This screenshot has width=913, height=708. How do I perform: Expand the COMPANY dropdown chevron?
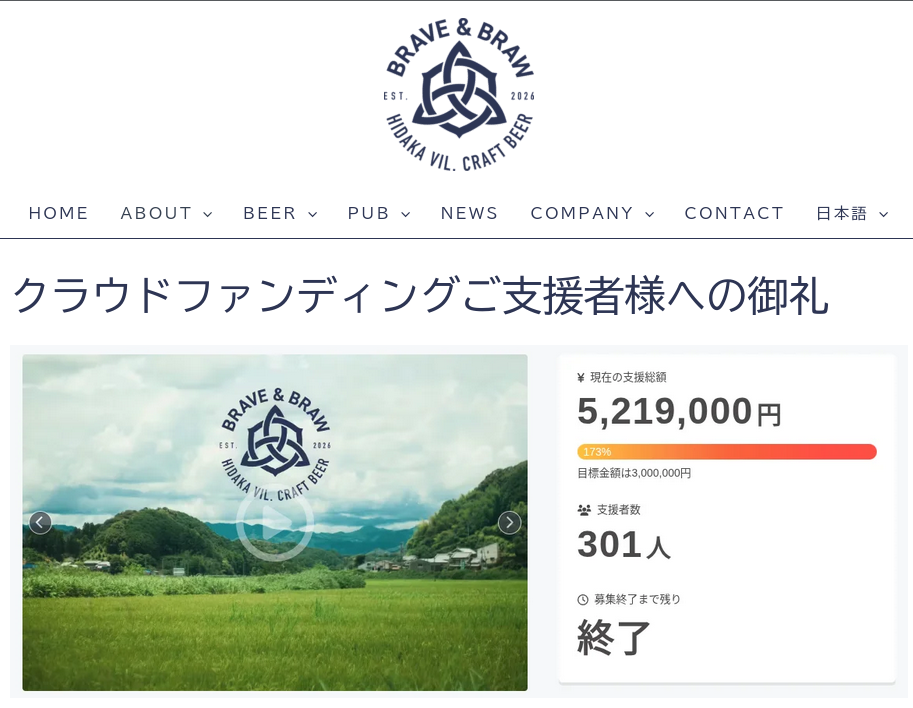pyautogui.click(x=650, y=214)
